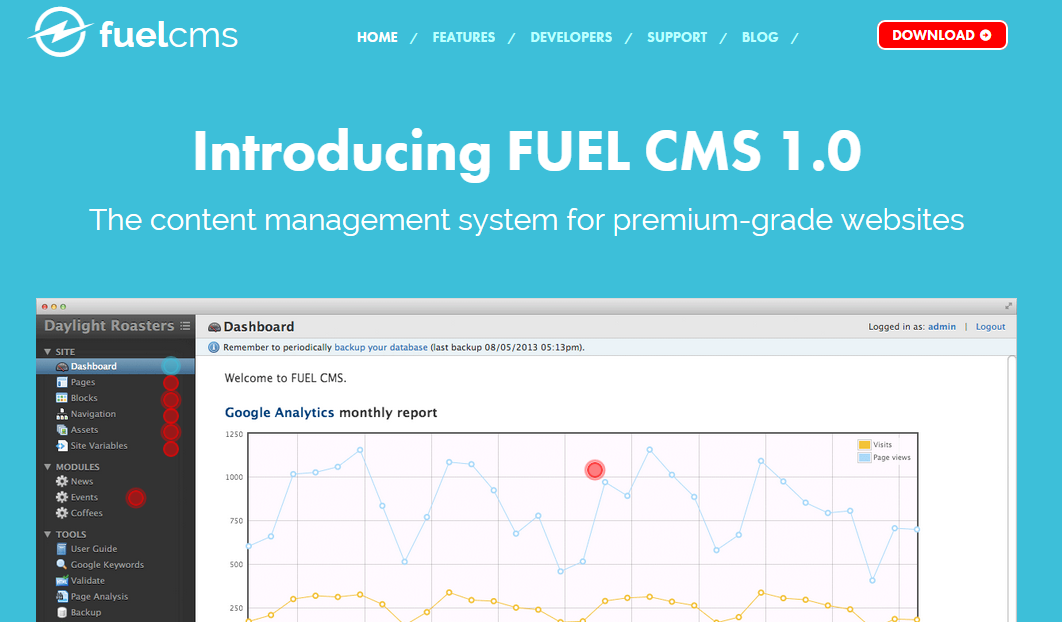Screen dimensions: 1062x622
Task: Click the Validate checkmark icon
Action: click(x=62, y=581)
